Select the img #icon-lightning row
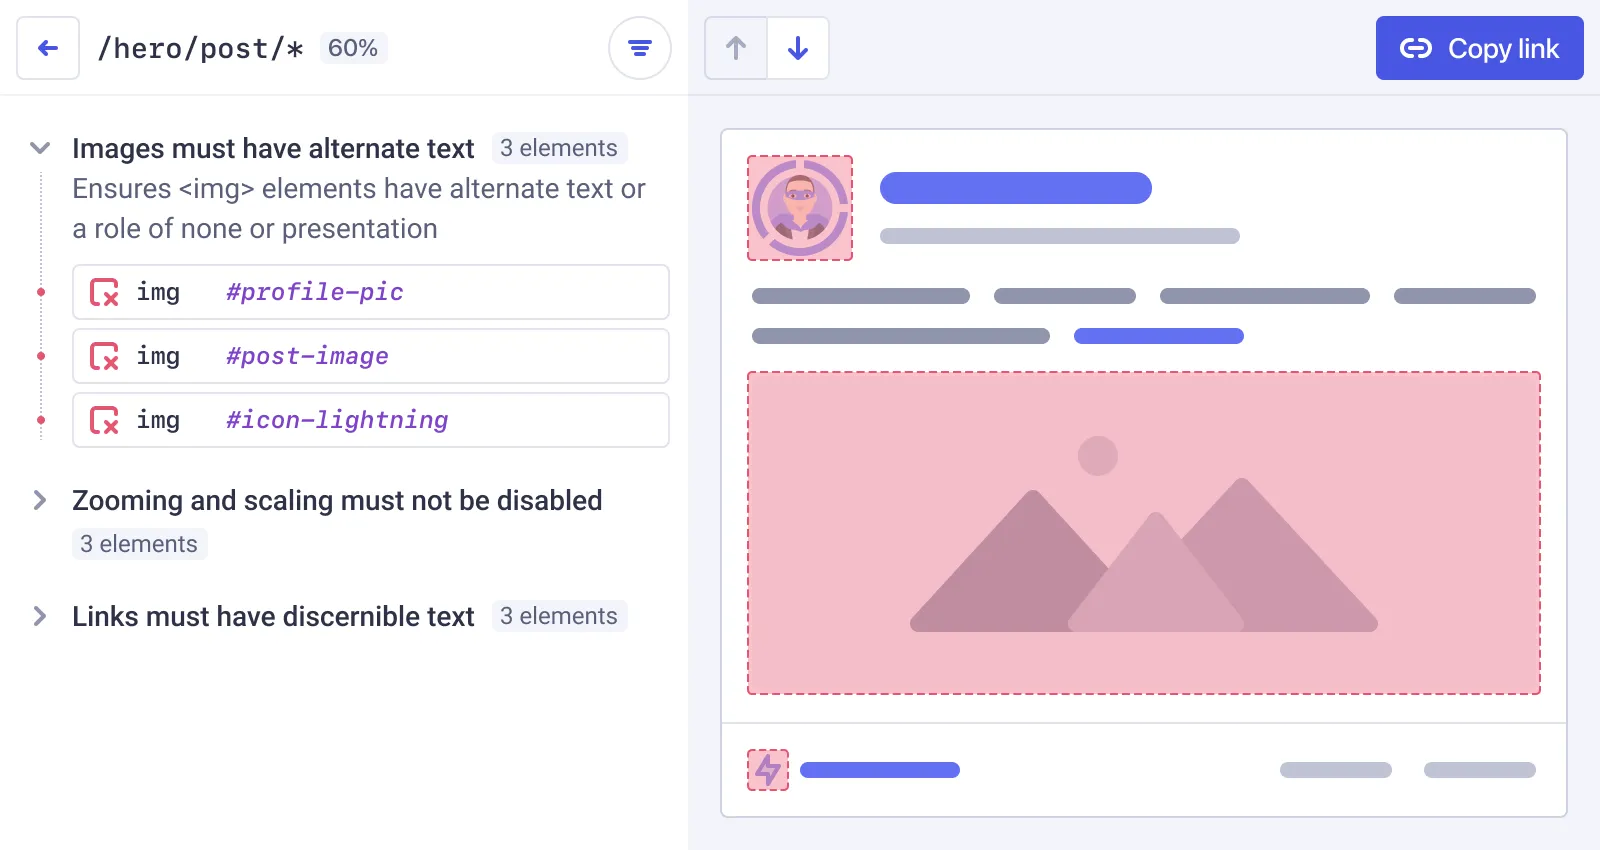Screen dimensions: 1600x850 click(370, 420)
